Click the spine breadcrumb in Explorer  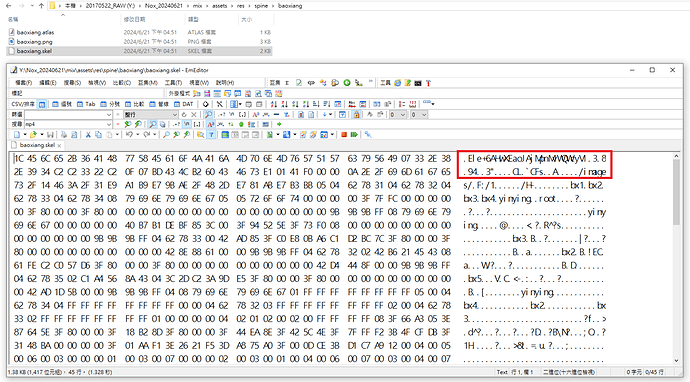[261, 6]
